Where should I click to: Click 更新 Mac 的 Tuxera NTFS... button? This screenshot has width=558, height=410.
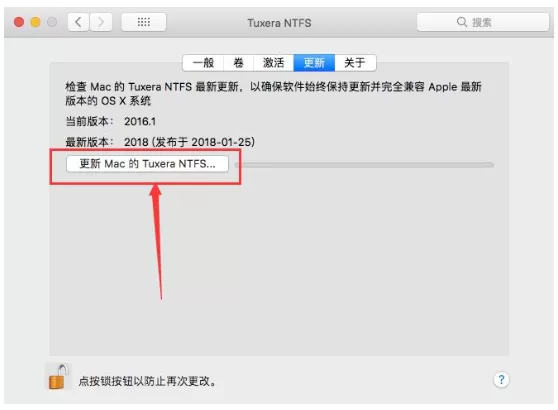[147, 164]
